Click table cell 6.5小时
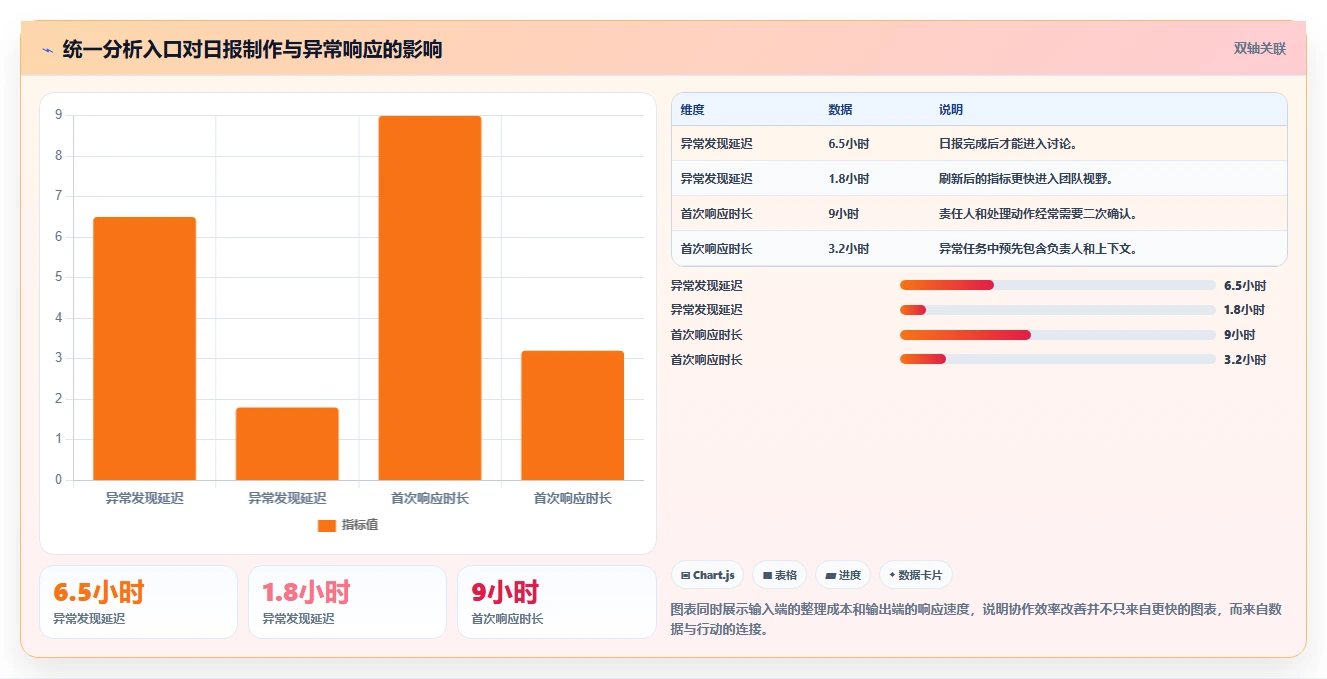The width and height of the screenshot is (1327, 679). (848, 144)
